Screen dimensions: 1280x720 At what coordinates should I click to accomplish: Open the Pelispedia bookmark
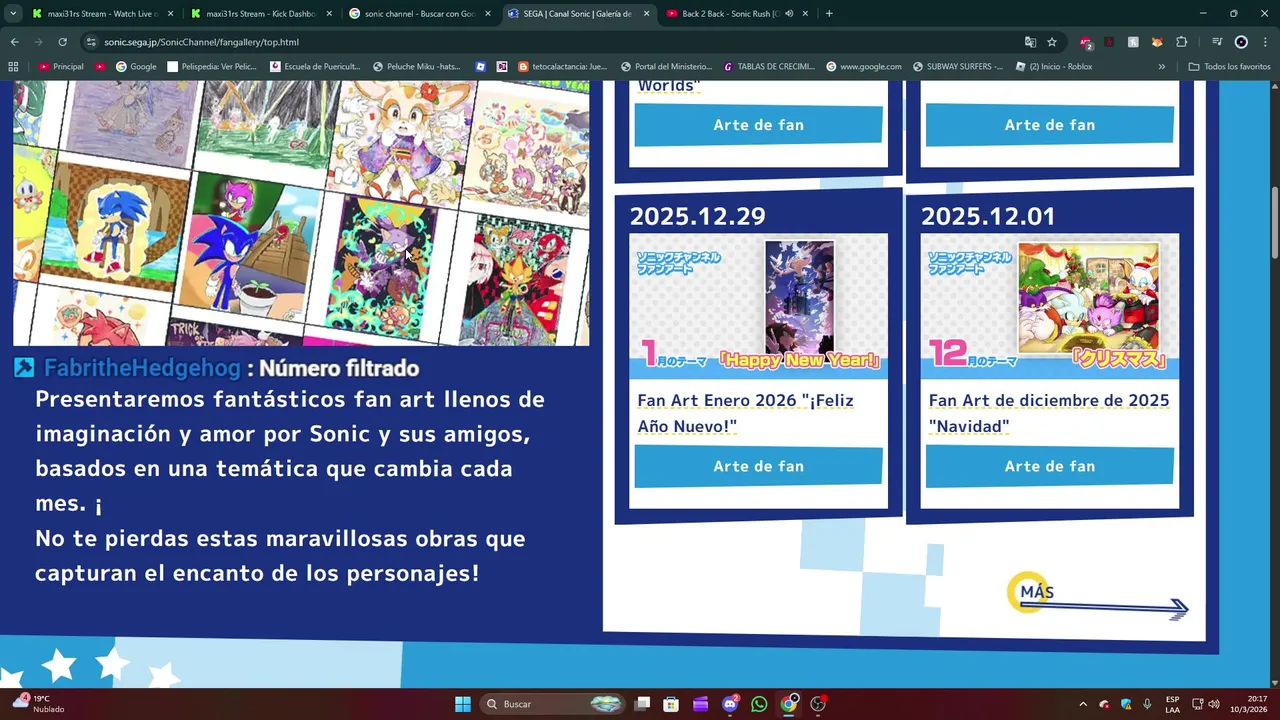click(x=212, y=66)
